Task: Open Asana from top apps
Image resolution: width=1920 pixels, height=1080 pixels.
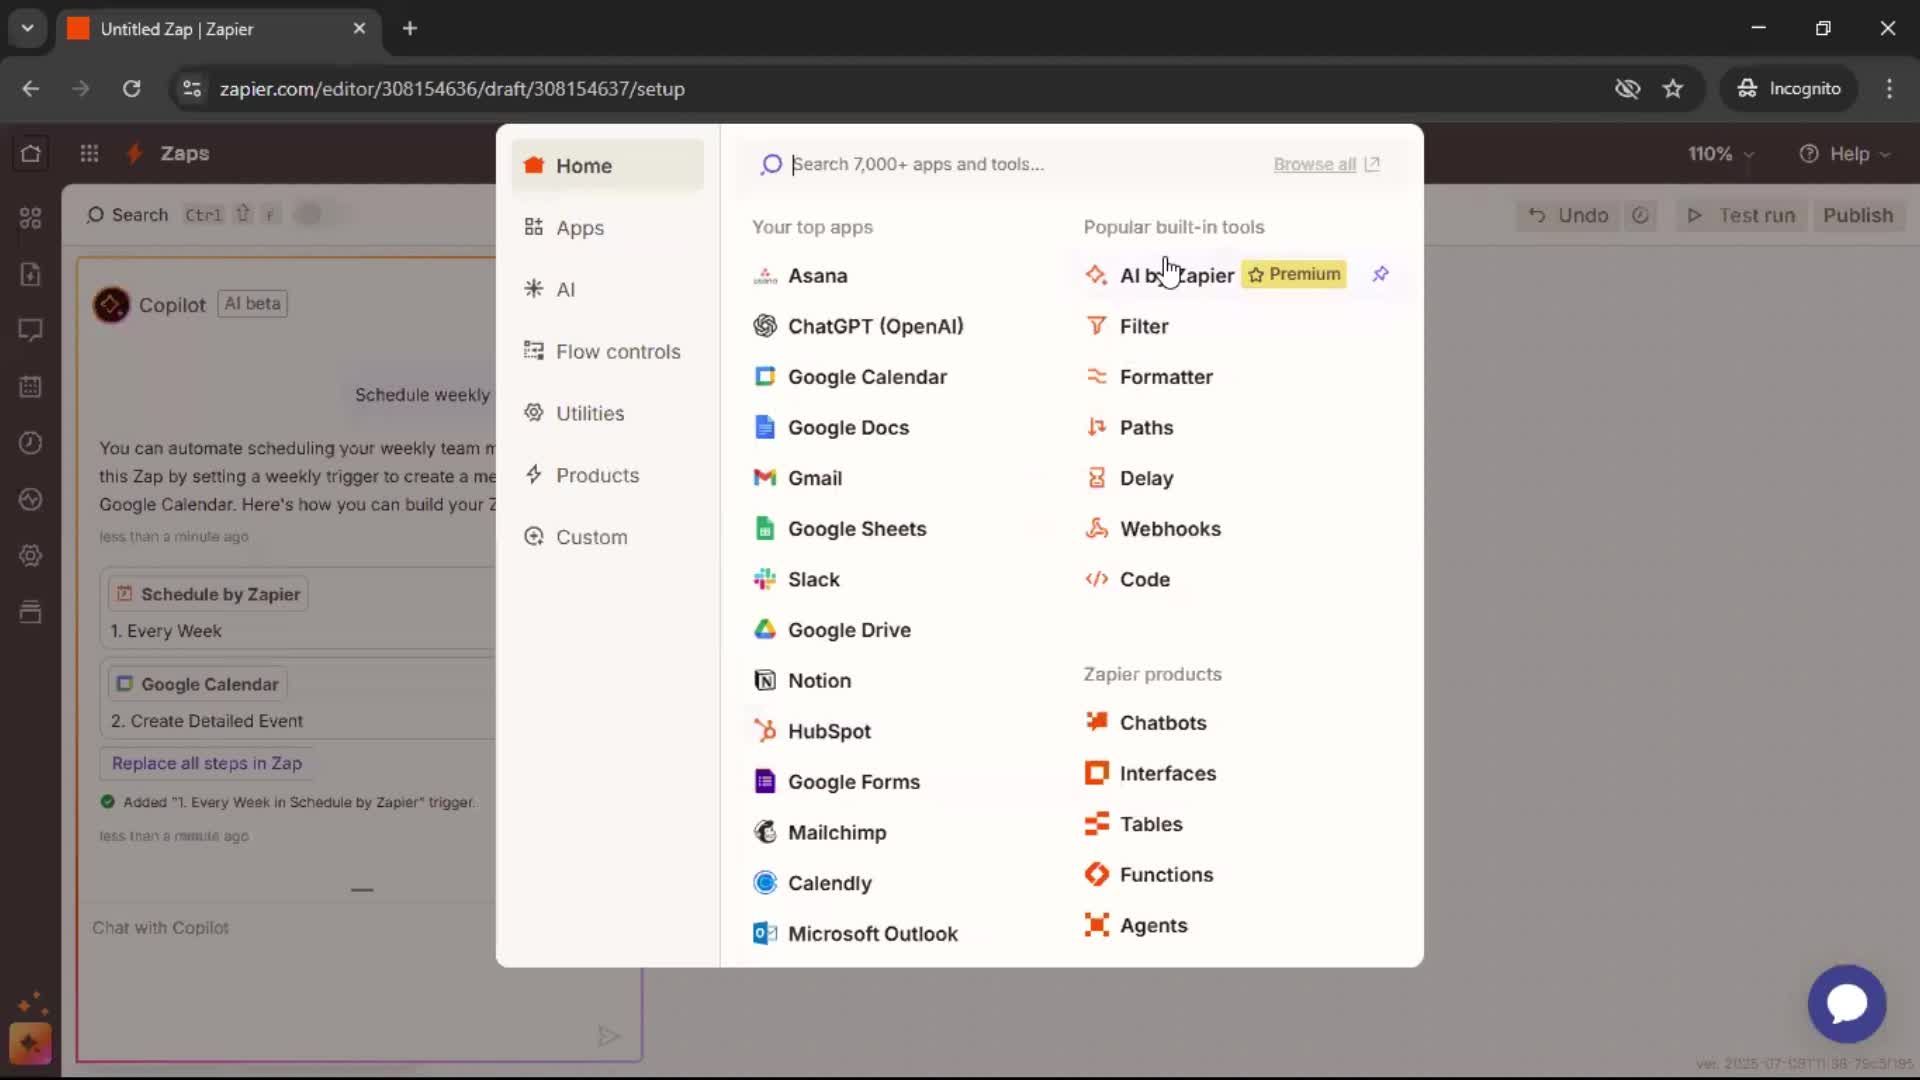Action: [800, 275]
